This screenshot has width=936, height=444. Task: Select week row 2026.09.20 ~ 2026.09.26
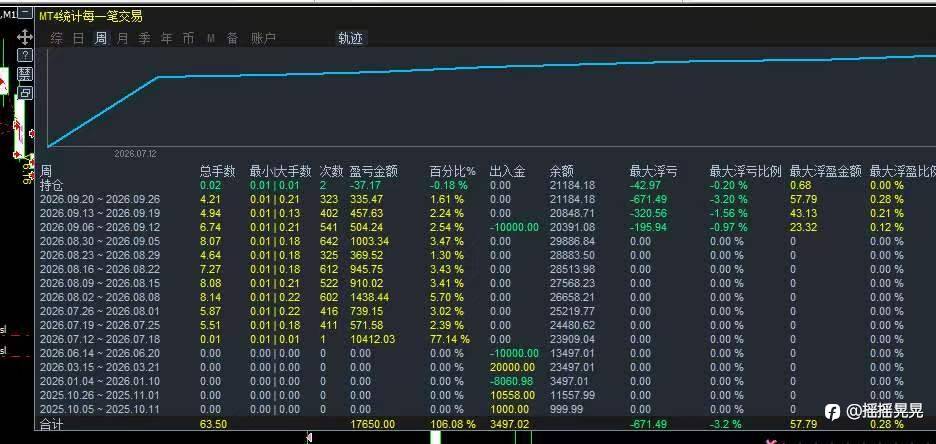point(100,199)
